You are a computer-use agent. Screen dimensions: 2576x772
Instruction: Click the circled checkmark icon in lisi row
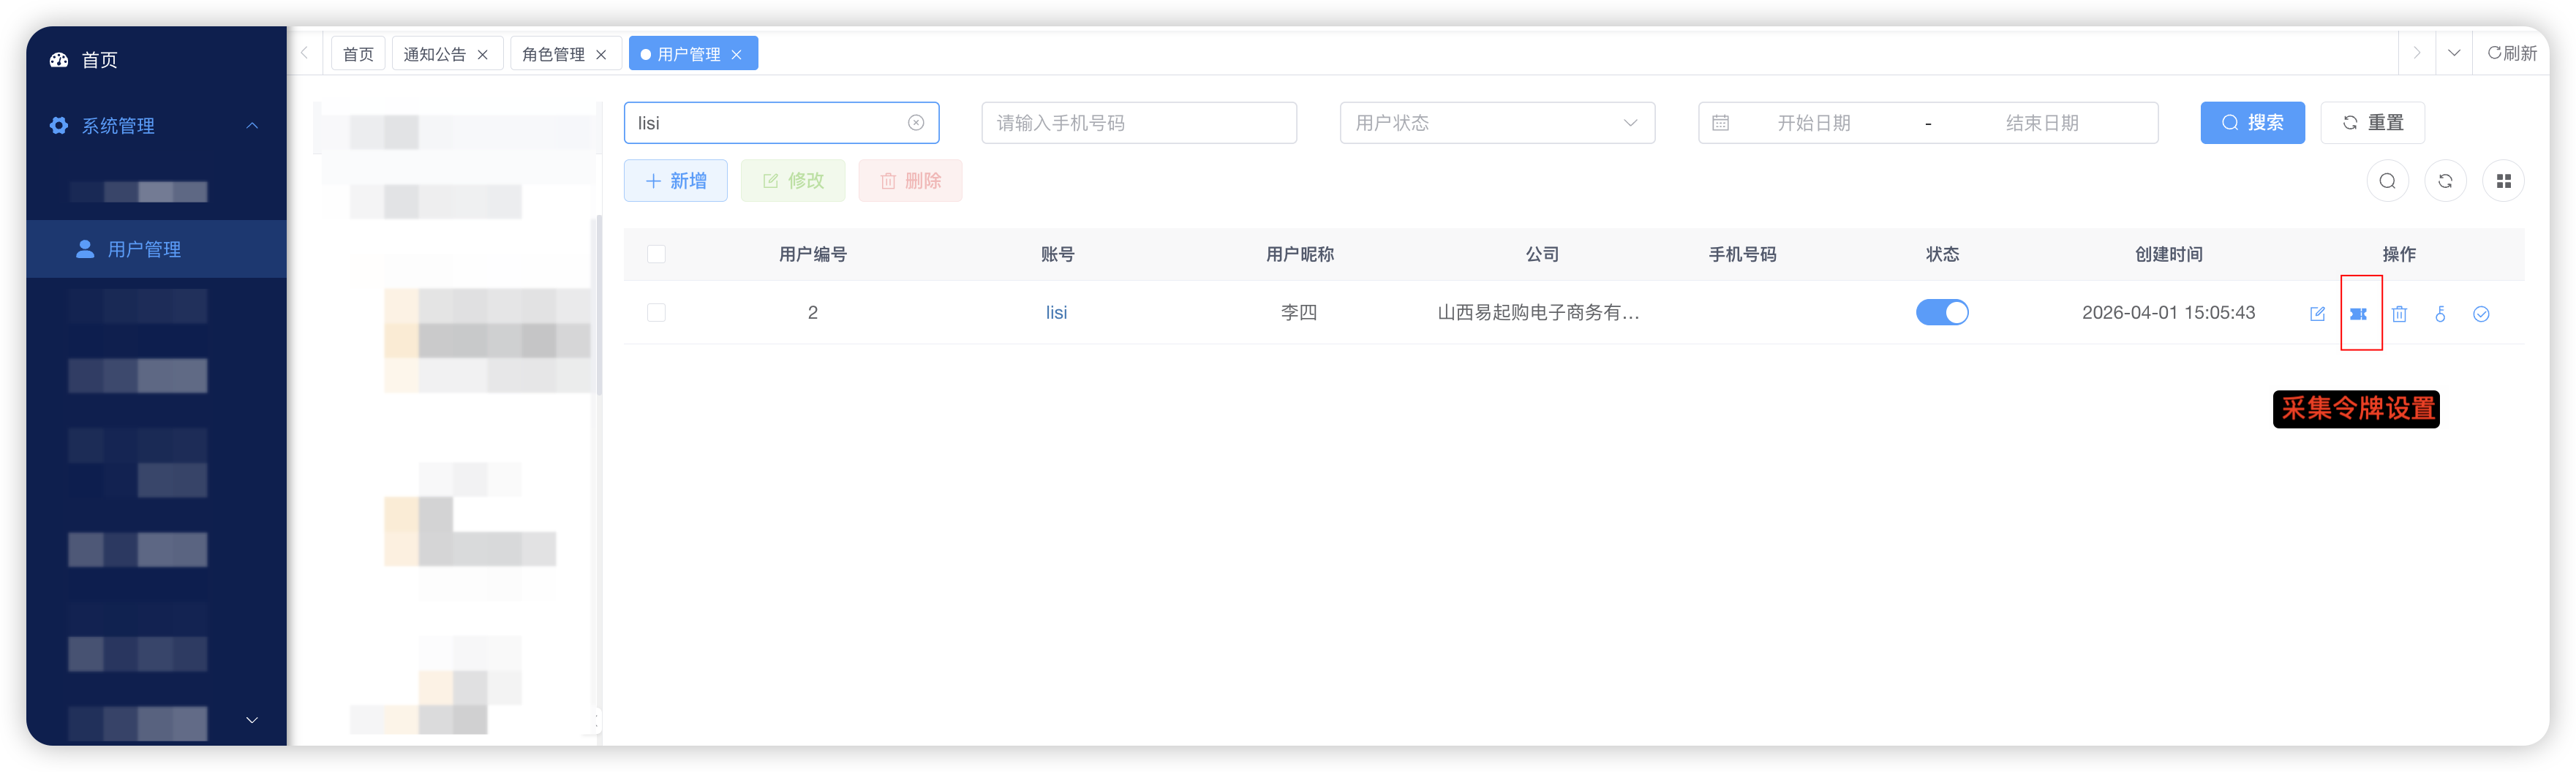[2481, 314]
